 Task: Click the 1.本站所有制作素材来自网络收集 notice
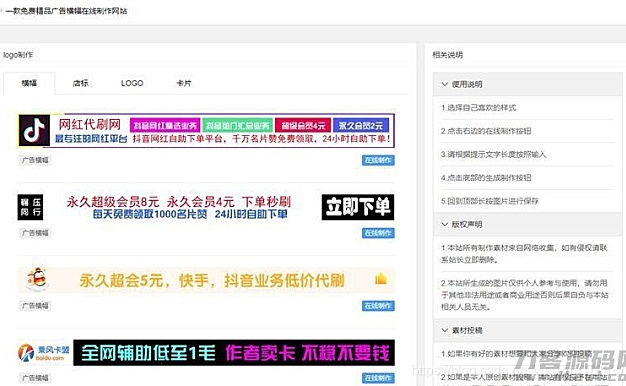point(524,253)
